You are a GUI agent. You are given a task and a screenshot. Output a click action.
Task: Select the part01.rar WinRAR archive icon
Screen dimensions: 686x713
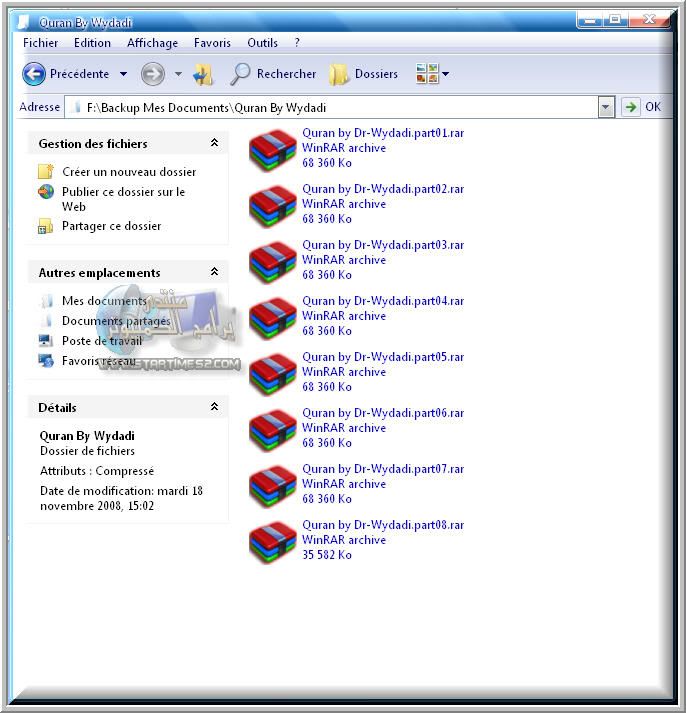(273, 149)
